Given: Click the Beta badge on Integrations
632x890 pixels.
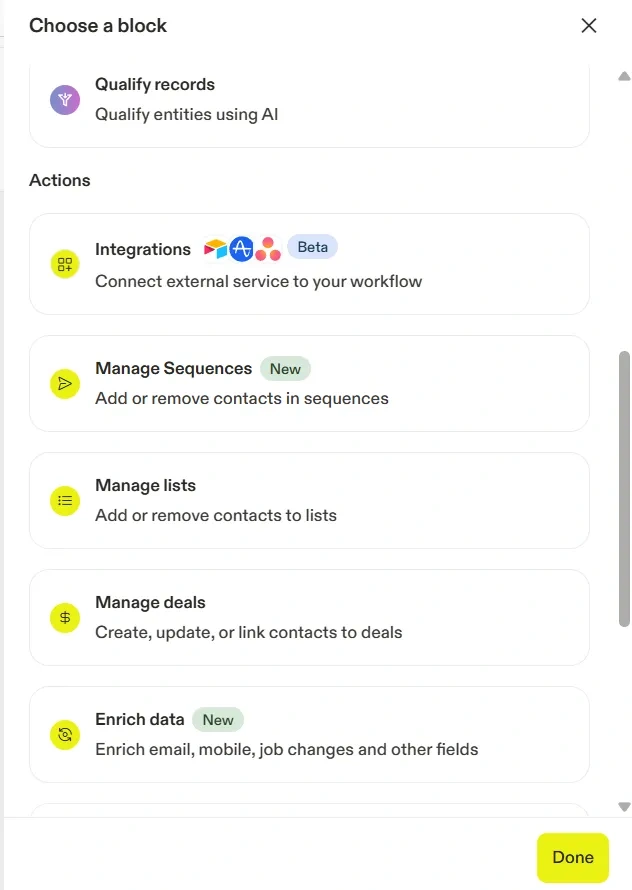Looking at the screenshot, I should tap(312, 247).
